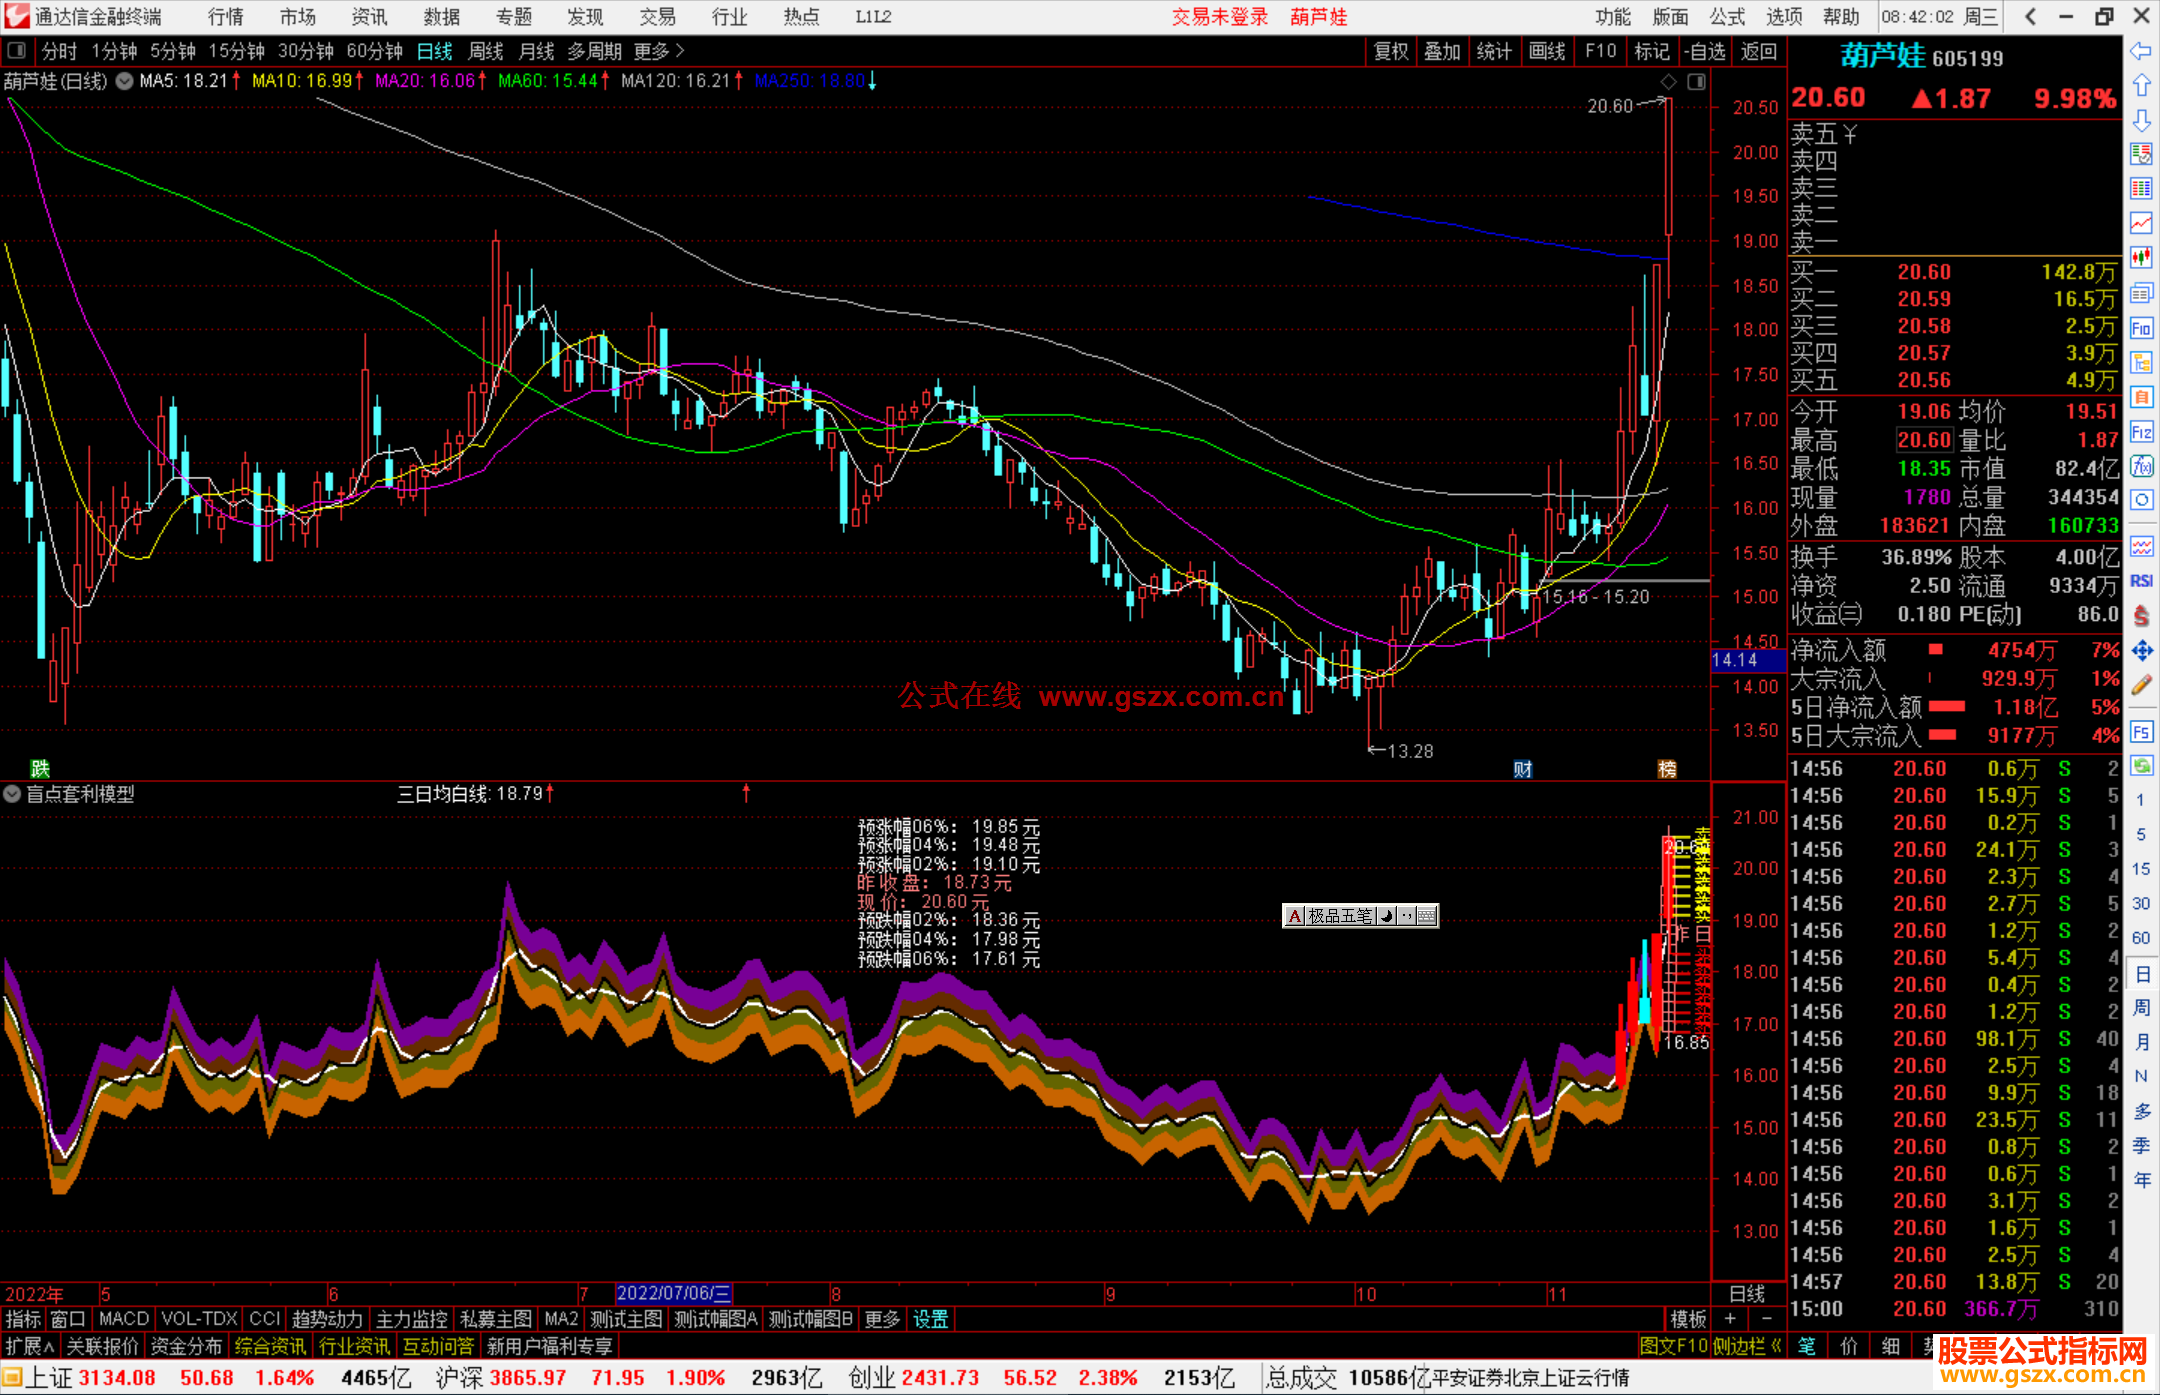The width and height of the screenshot is (2160, 1395).
Task: Click the four-way move arrows icon
Action: click(x=2141, y=651)
